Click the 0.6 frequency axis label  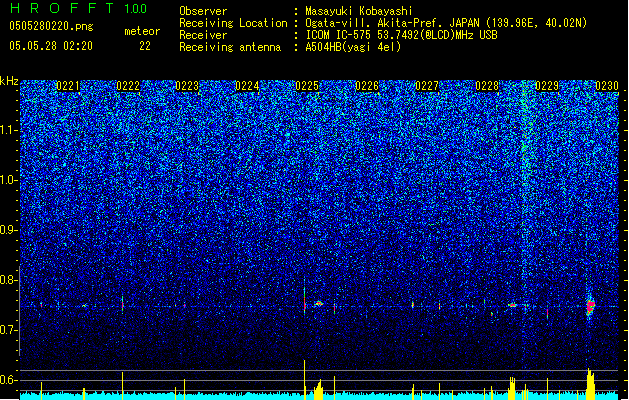point(8,380)
